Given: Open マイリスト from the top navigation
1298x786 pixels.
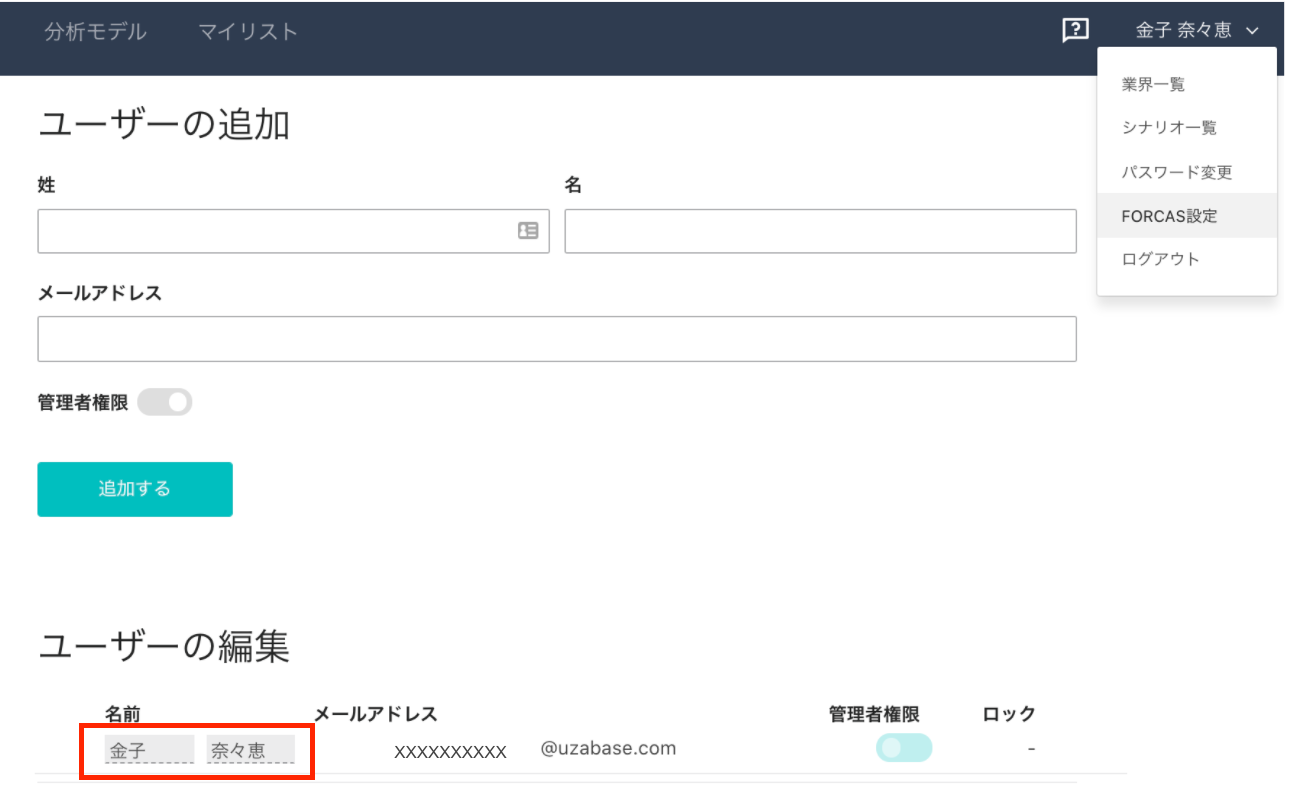Looking at the screenshot, I should point(248,32).
